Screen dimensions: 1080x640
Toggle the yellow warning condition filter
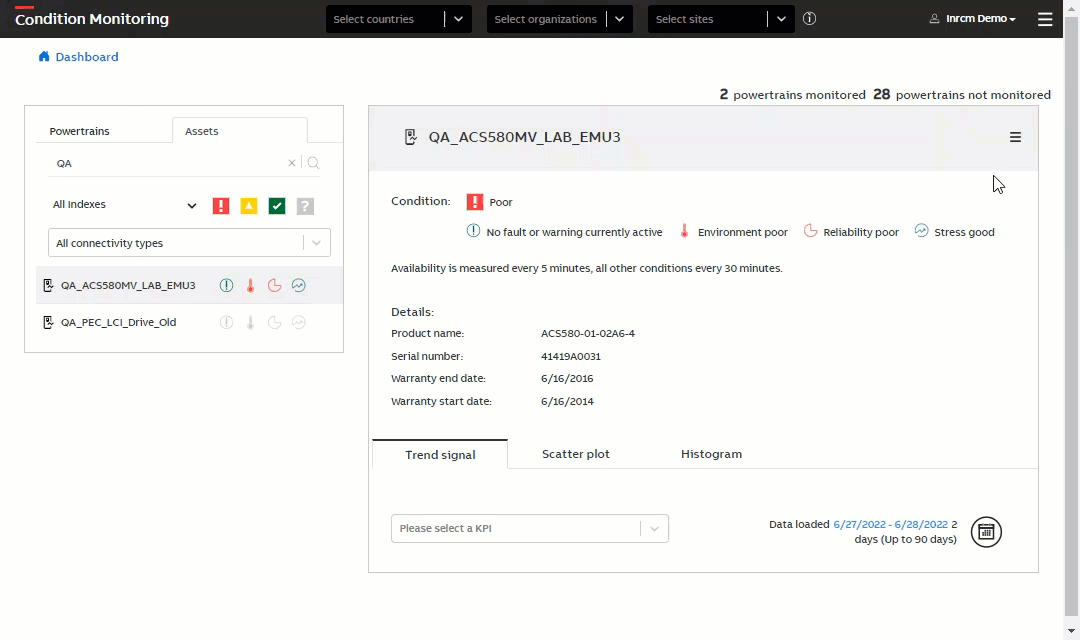pos(249,205)
